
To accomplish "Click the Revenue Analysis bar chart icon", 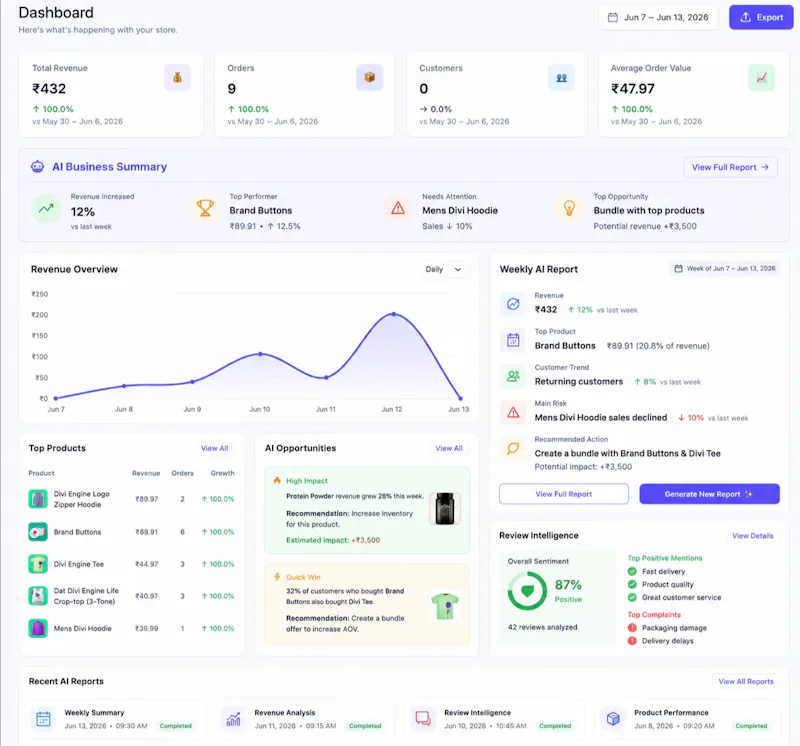I will click(x=233, y=718).
